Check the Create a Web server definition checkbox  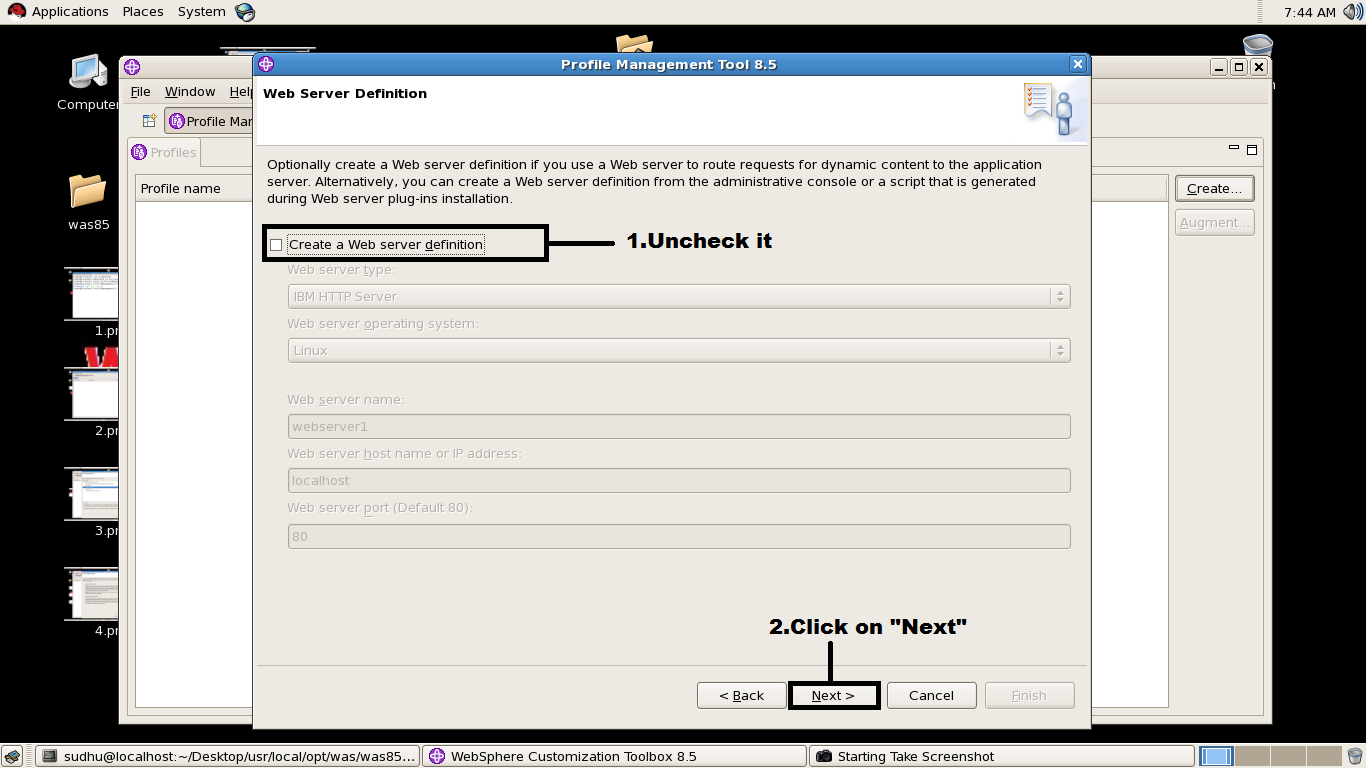(x=276, y=243)
